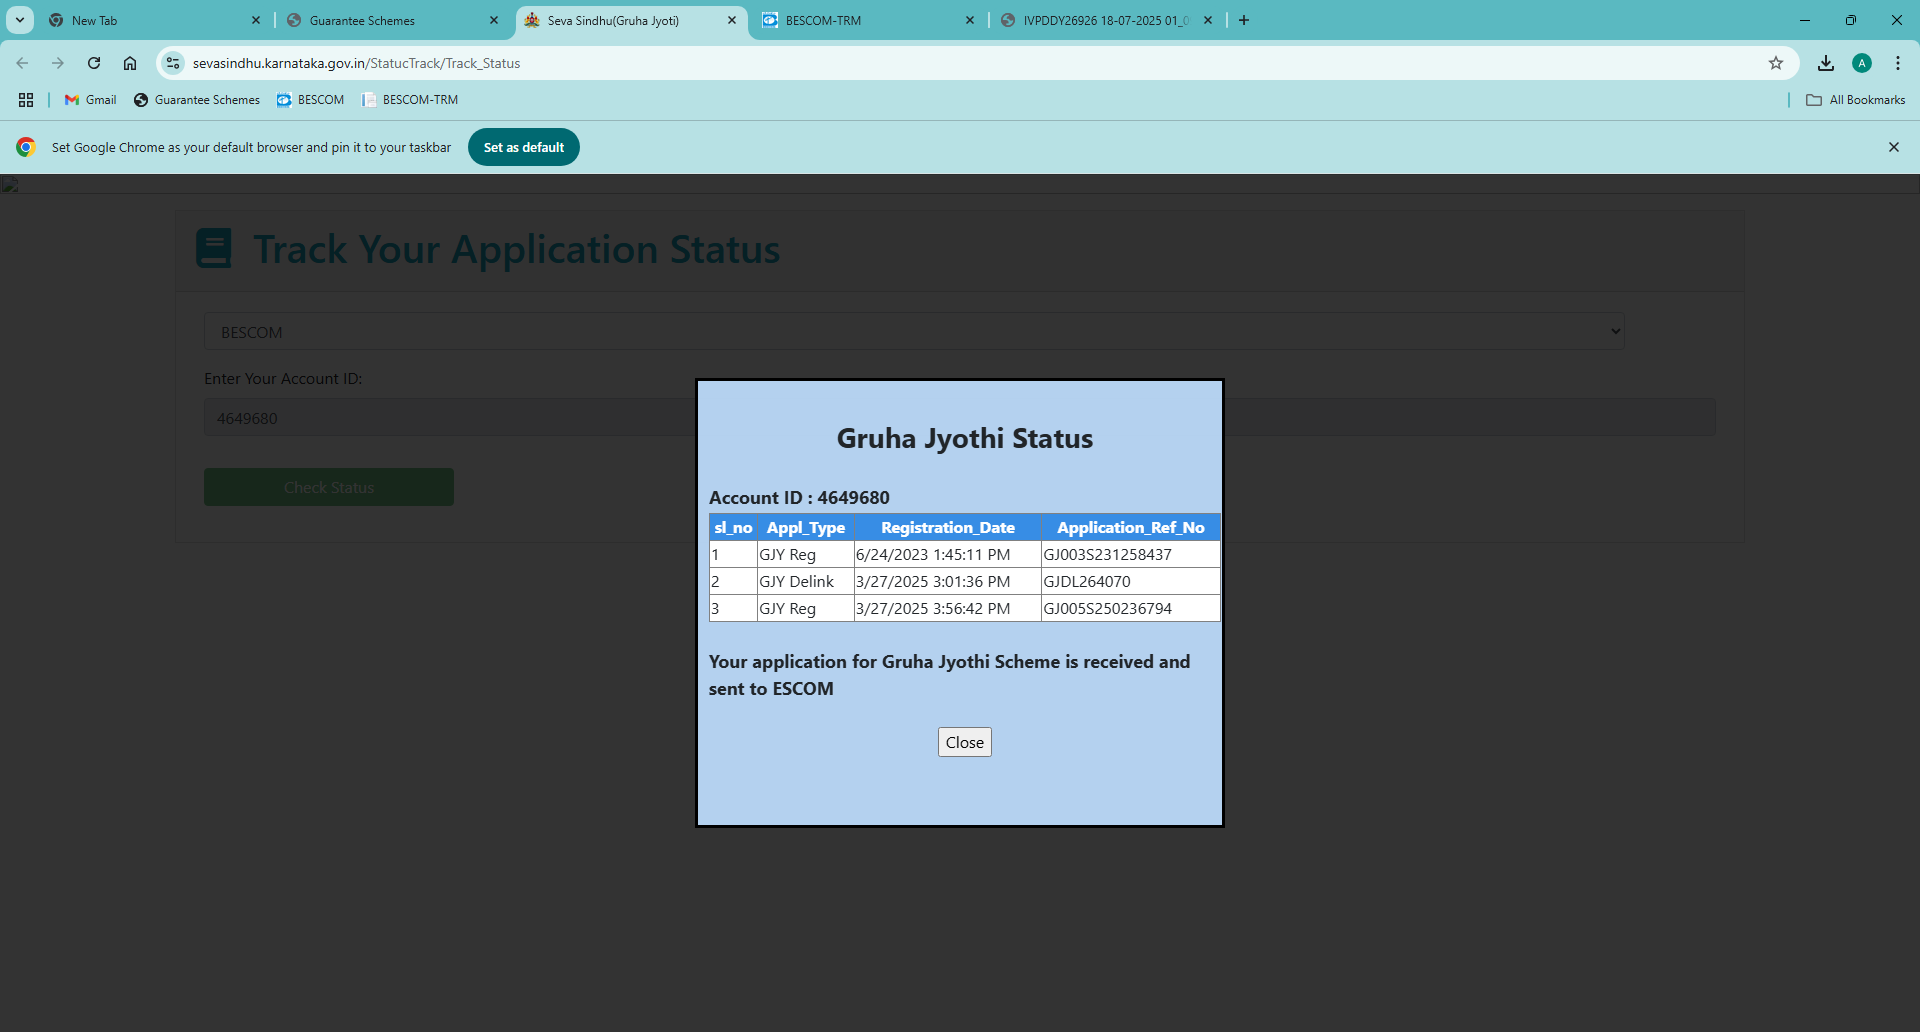View site information icon in address bar

pyautogui.click(x=173, y=63)
